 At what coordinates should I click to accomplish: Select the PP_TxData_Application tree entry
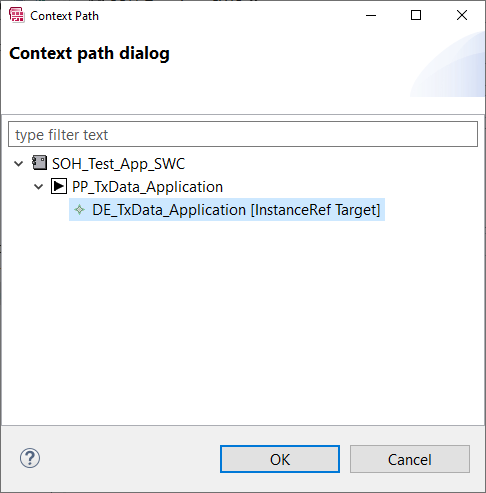(147, 187)
